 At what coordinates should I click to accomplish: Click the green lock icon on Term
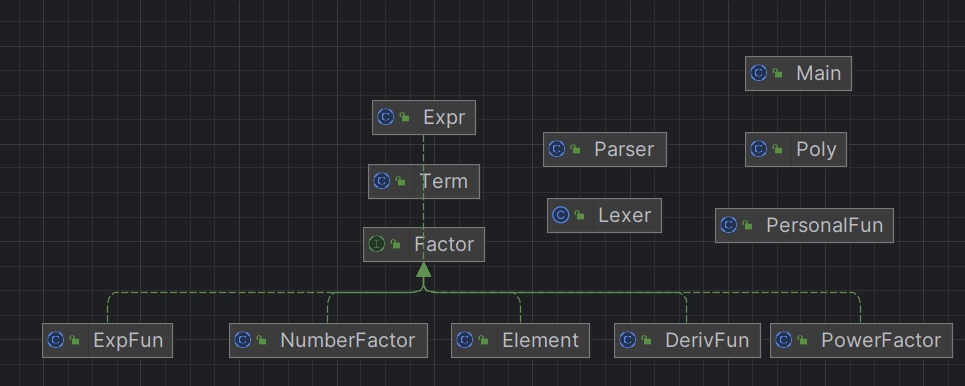pyautogui.click(x=401, y=182)
